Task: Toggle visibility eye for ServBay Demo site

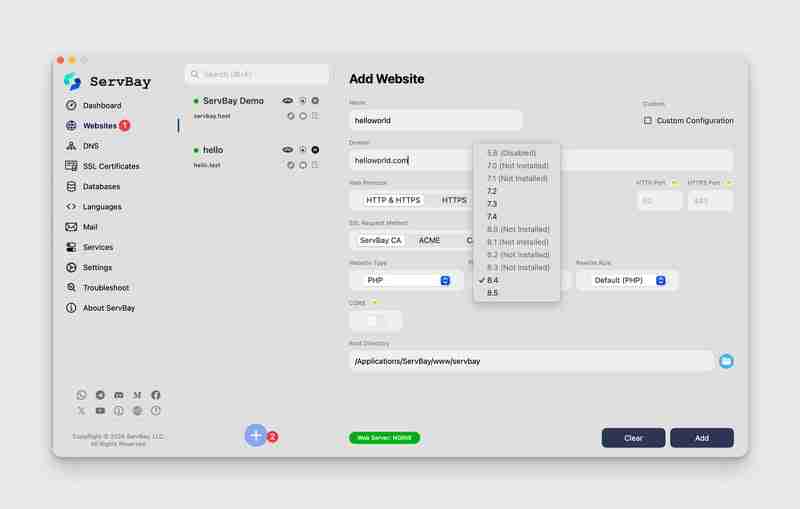Action: click(288, 101)
